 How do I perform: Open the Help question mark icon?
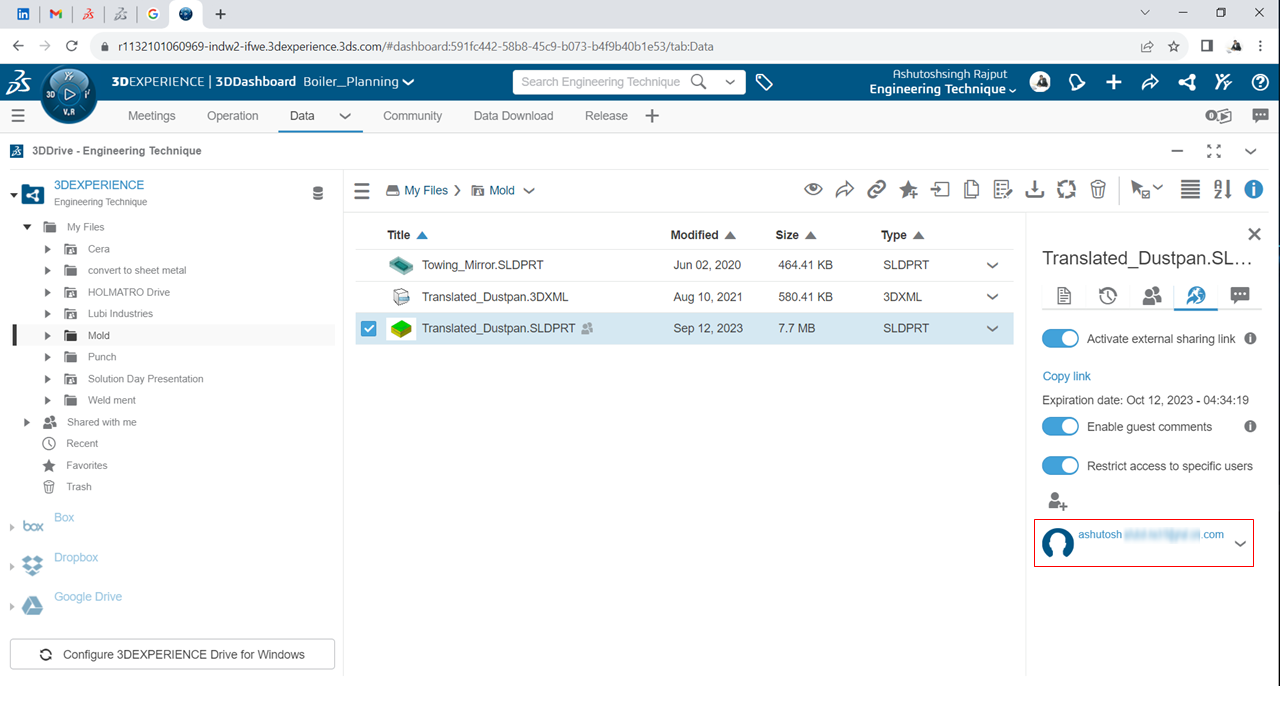point(1260,82)
